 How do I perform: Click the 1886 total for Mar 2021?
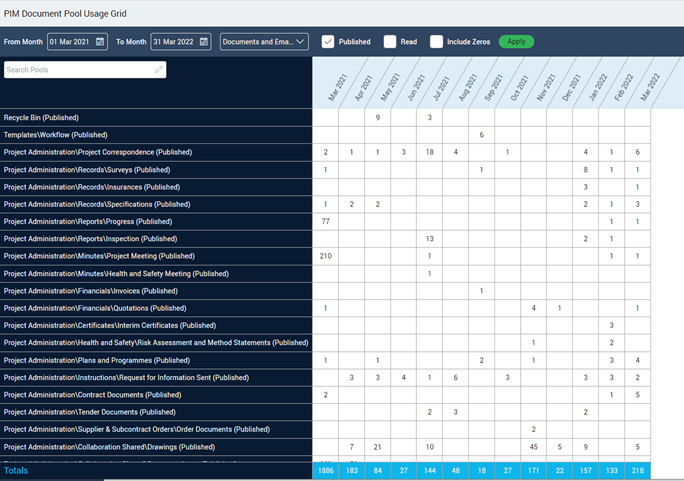click(325, 470)
